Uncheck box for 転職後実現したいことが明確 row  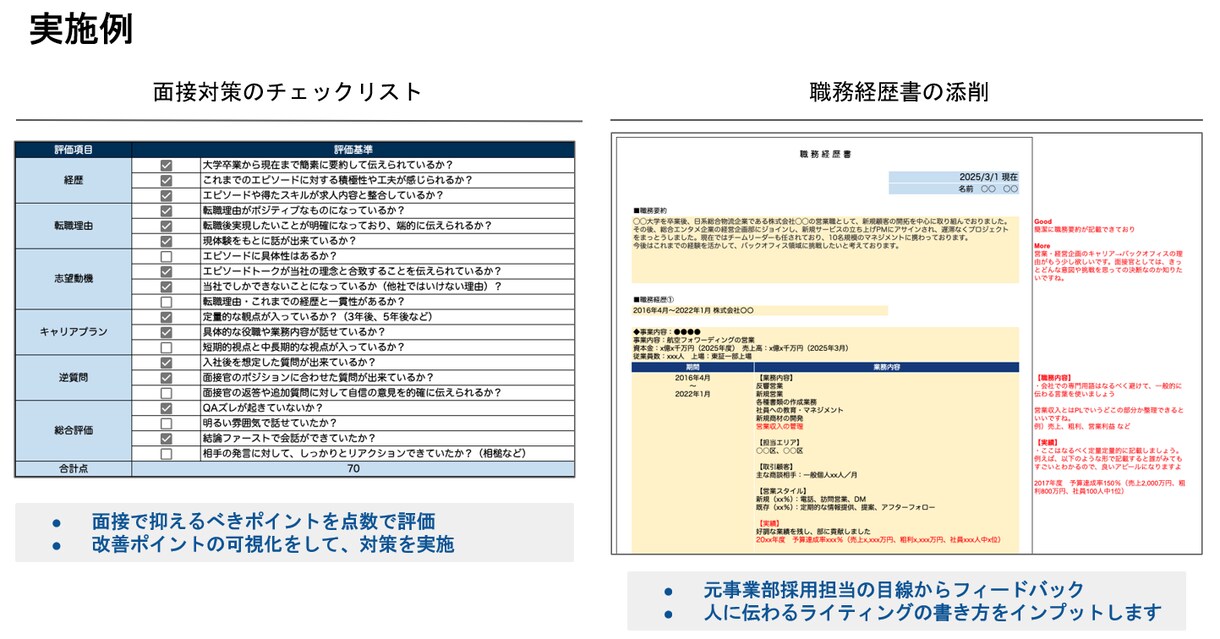click(166, 226)
